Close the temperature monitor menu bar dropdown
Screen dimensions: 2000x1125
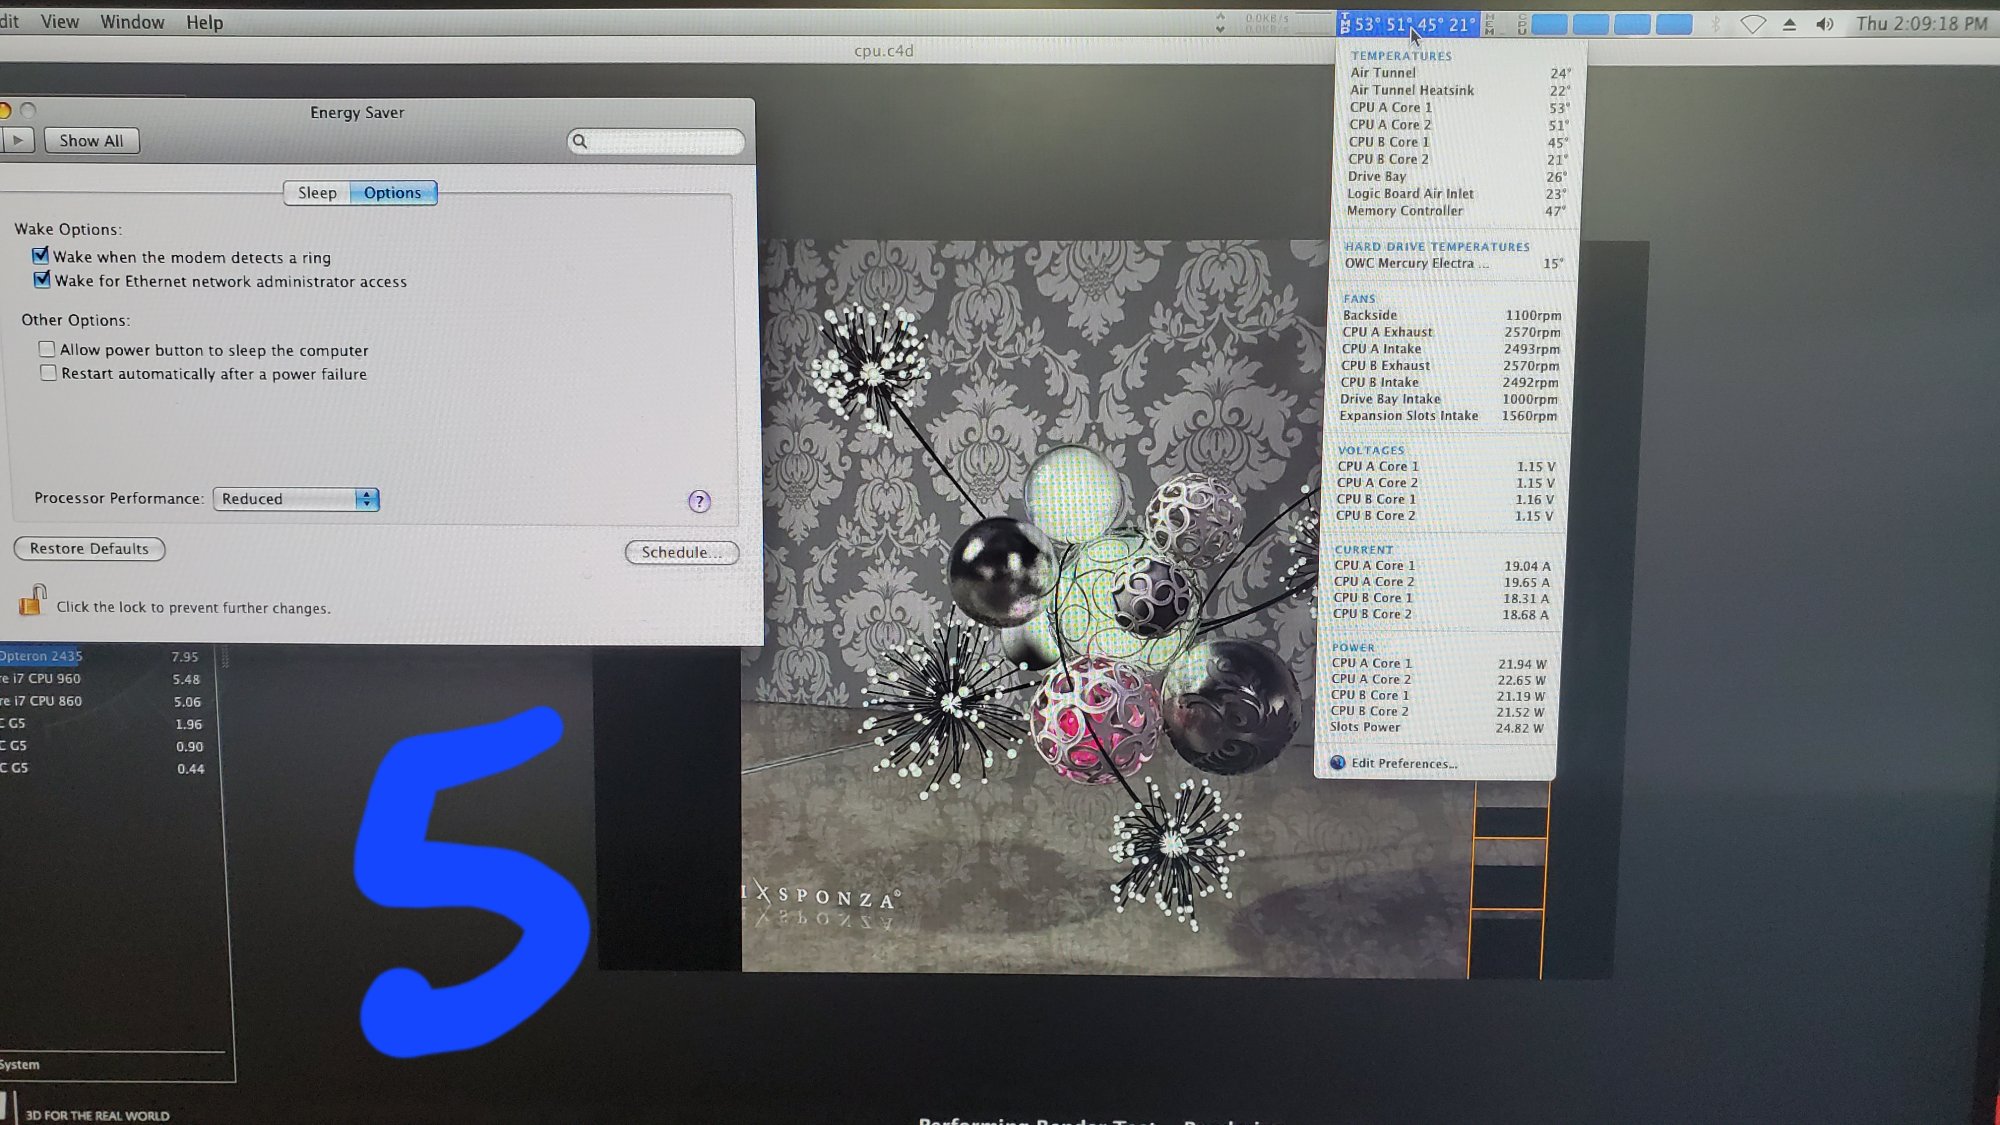point(1408,24)
